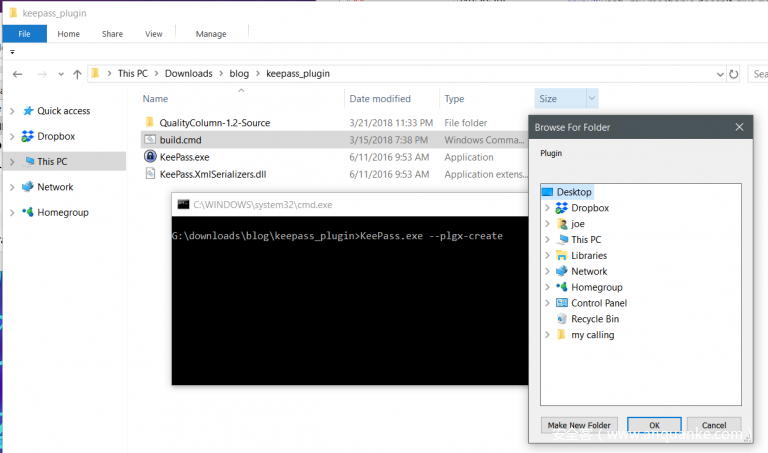The width and height of the screenshot is (768, 453).
Task: Sort files by Date modified column
Action: pos(379,99)
